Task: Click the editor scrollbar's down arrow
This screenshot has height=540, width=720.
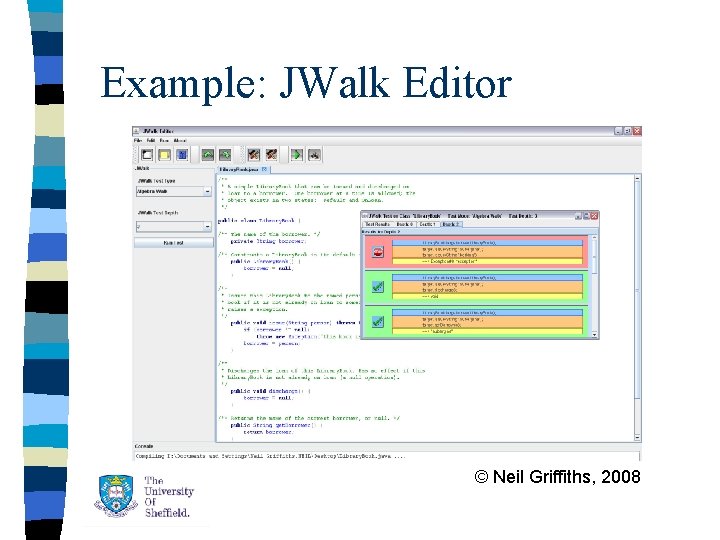Action: tap(637, 438)
